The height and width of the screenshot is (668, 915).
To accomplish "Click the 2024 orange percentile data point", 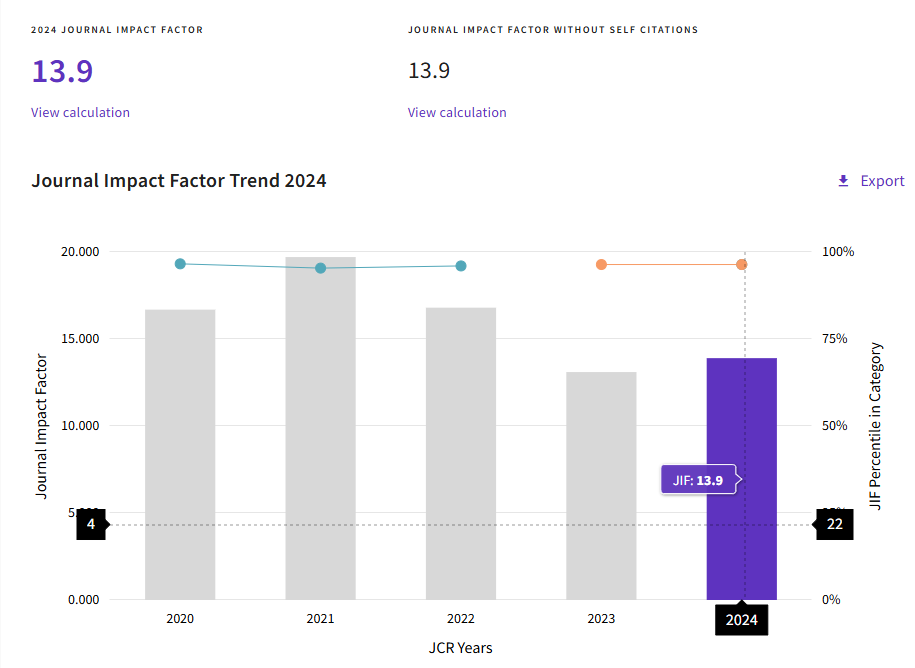I will (x=742, y=265).
